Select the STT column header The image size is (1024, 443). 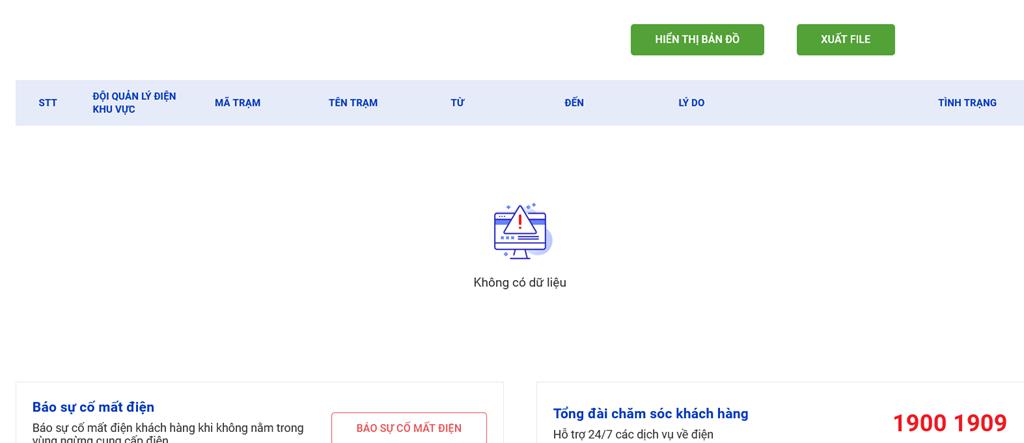48,103
